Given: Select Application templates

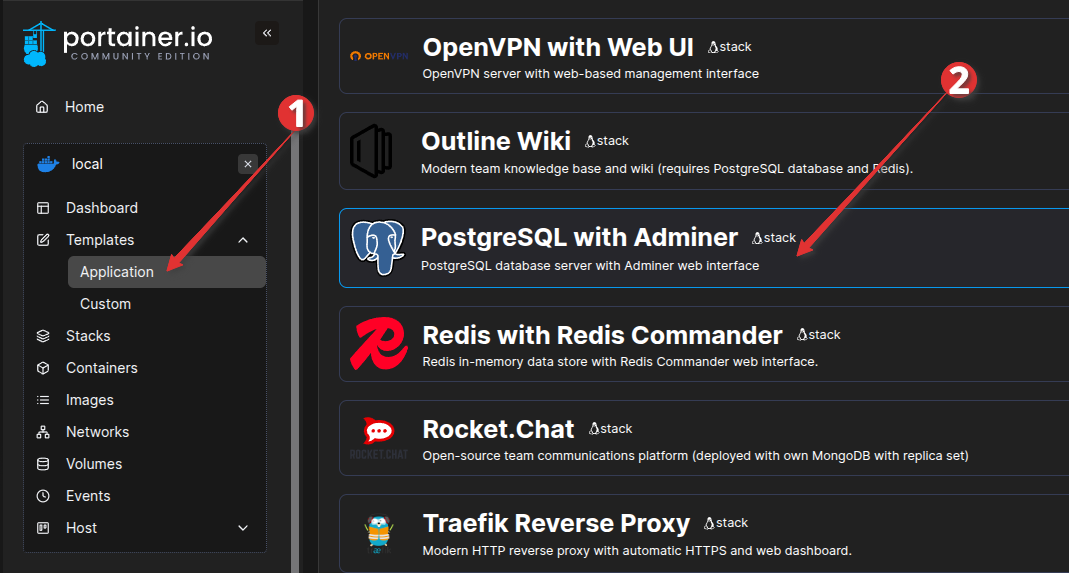Looking at the screenshot, I should 167,272.
